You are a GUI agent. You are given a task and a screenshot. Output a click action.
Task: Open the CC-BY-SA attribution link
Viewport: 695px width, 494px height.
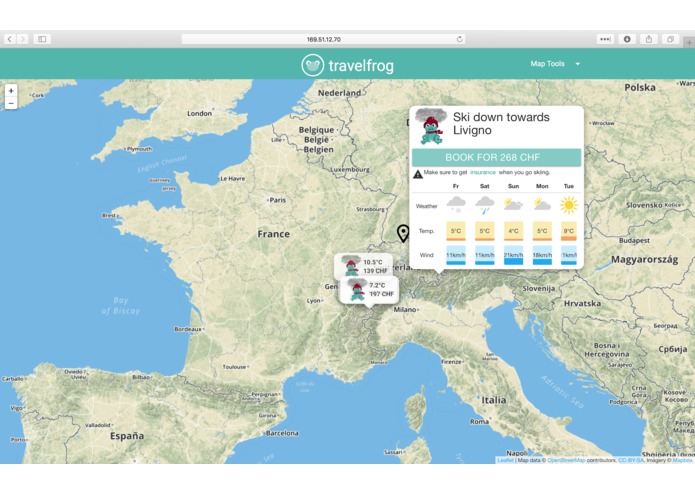[x=630, y=460]
